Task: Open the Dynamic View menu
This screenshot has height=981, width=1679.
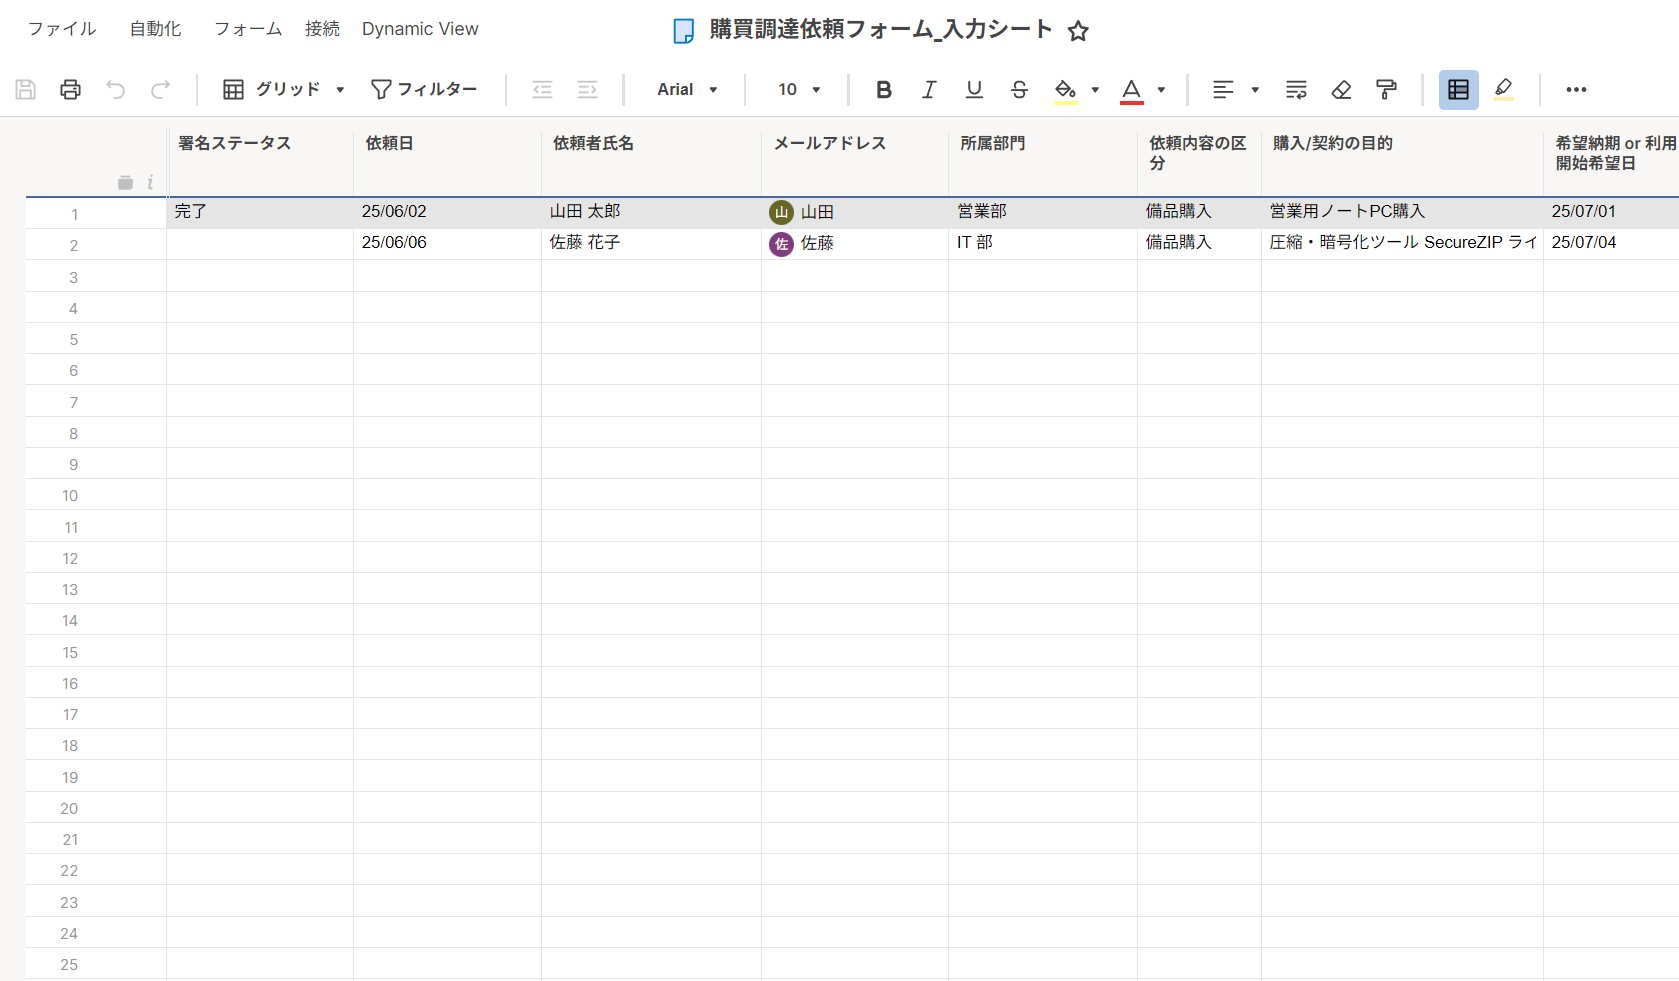Action: coord(420,29)
